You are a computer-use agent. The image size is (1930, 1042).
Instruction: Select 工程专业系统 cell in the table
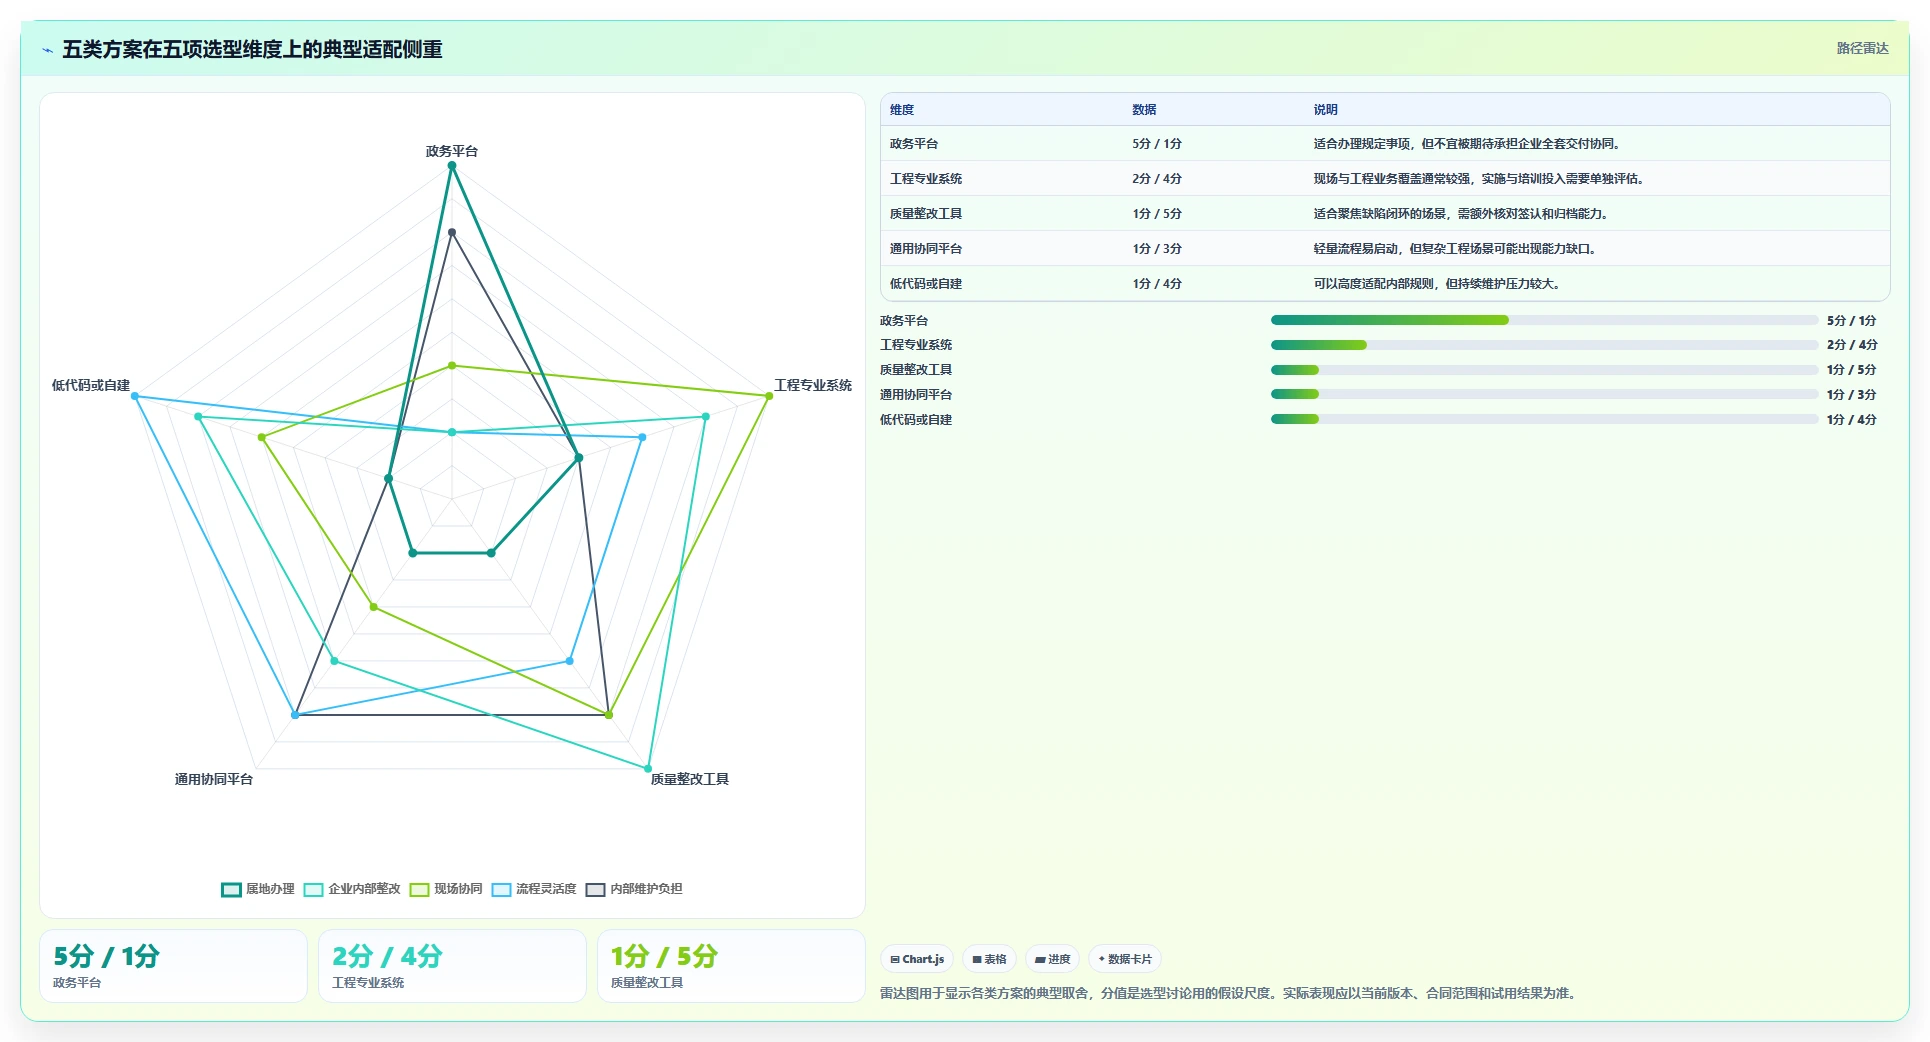(x=926, y=179)
